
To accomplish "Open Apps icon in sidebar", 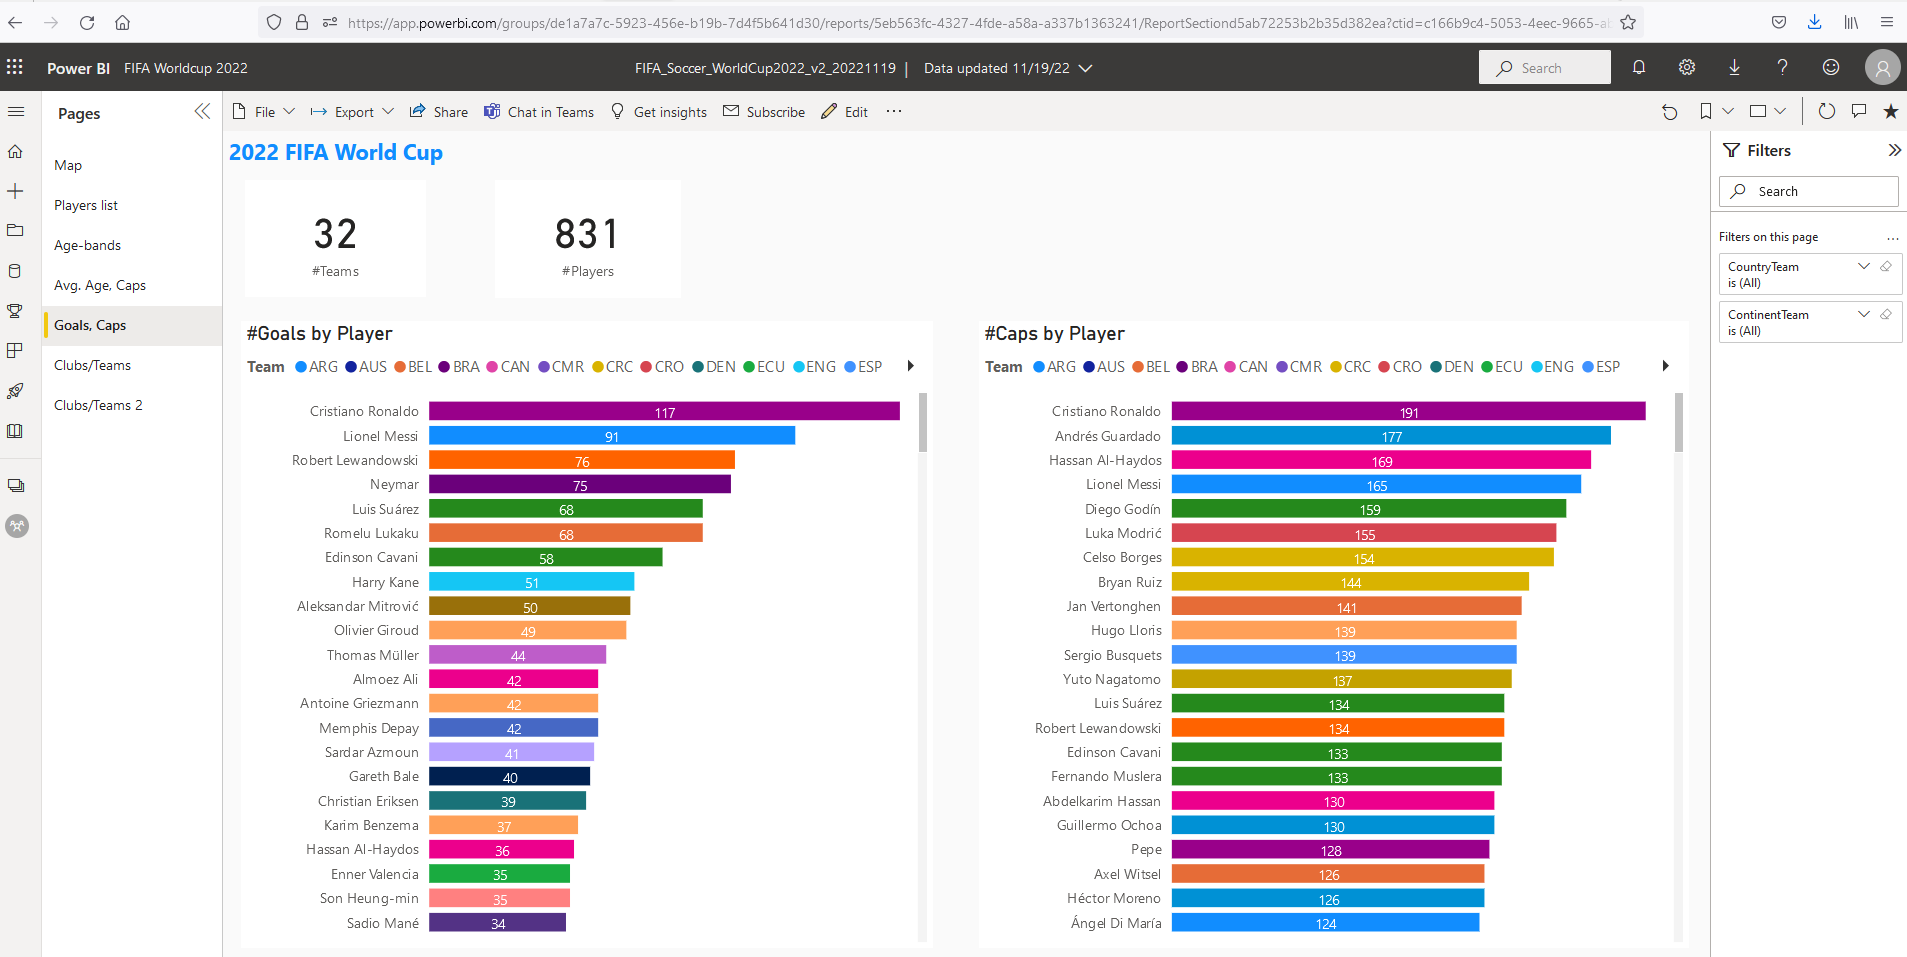I will [15, 350].
